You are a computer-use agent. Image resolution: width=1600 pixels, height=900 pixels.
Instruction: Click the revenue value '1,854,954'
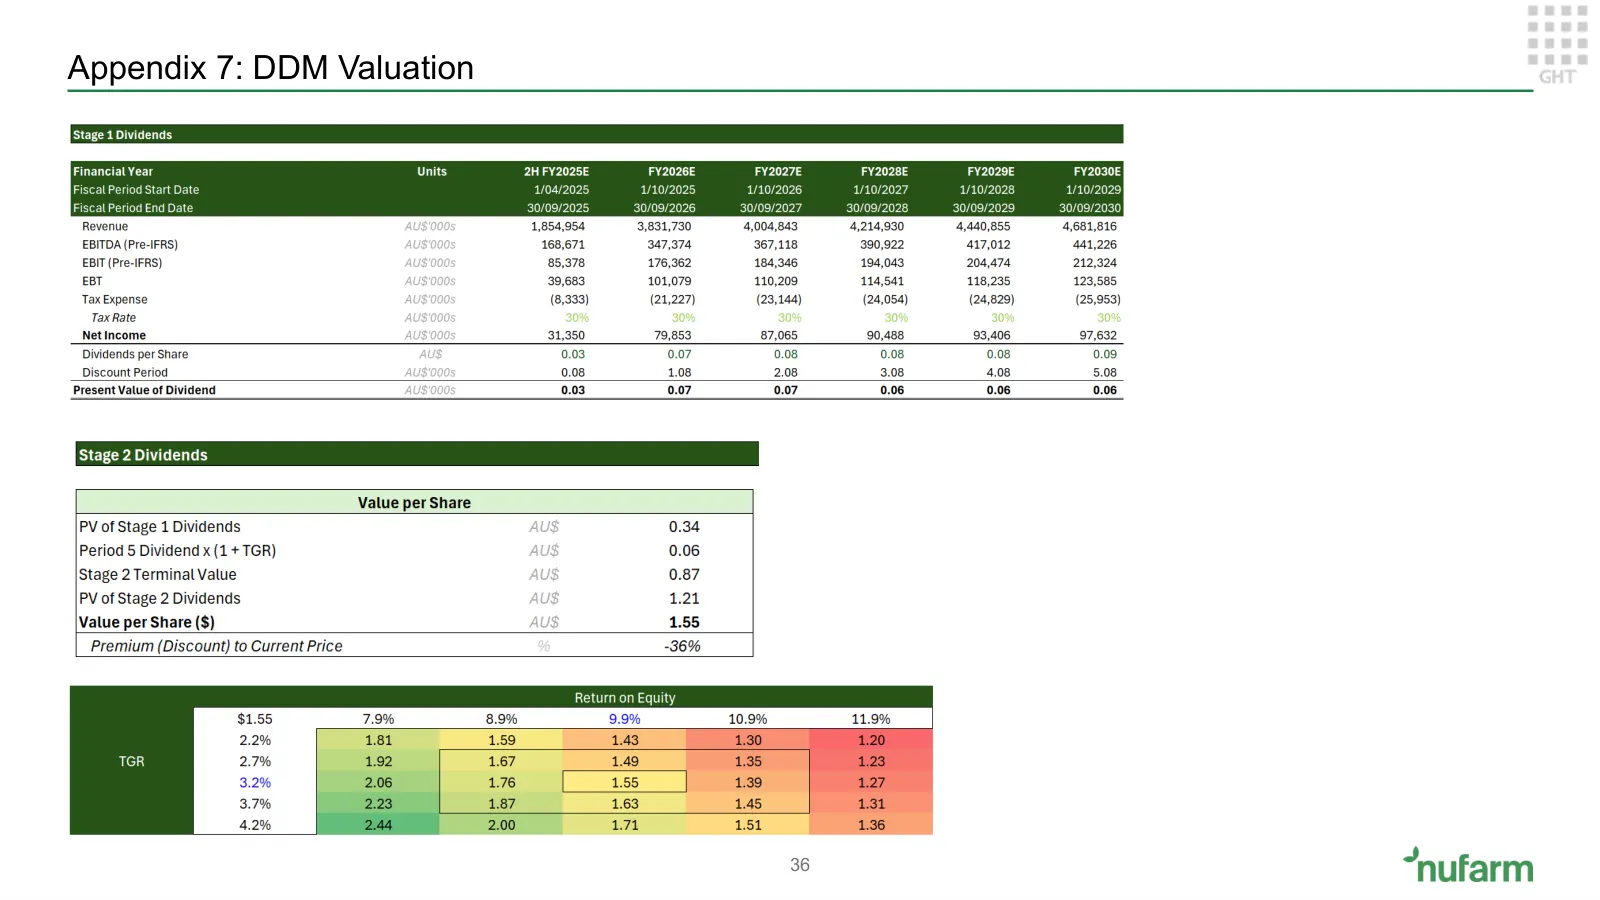click(x=558, y=227)
